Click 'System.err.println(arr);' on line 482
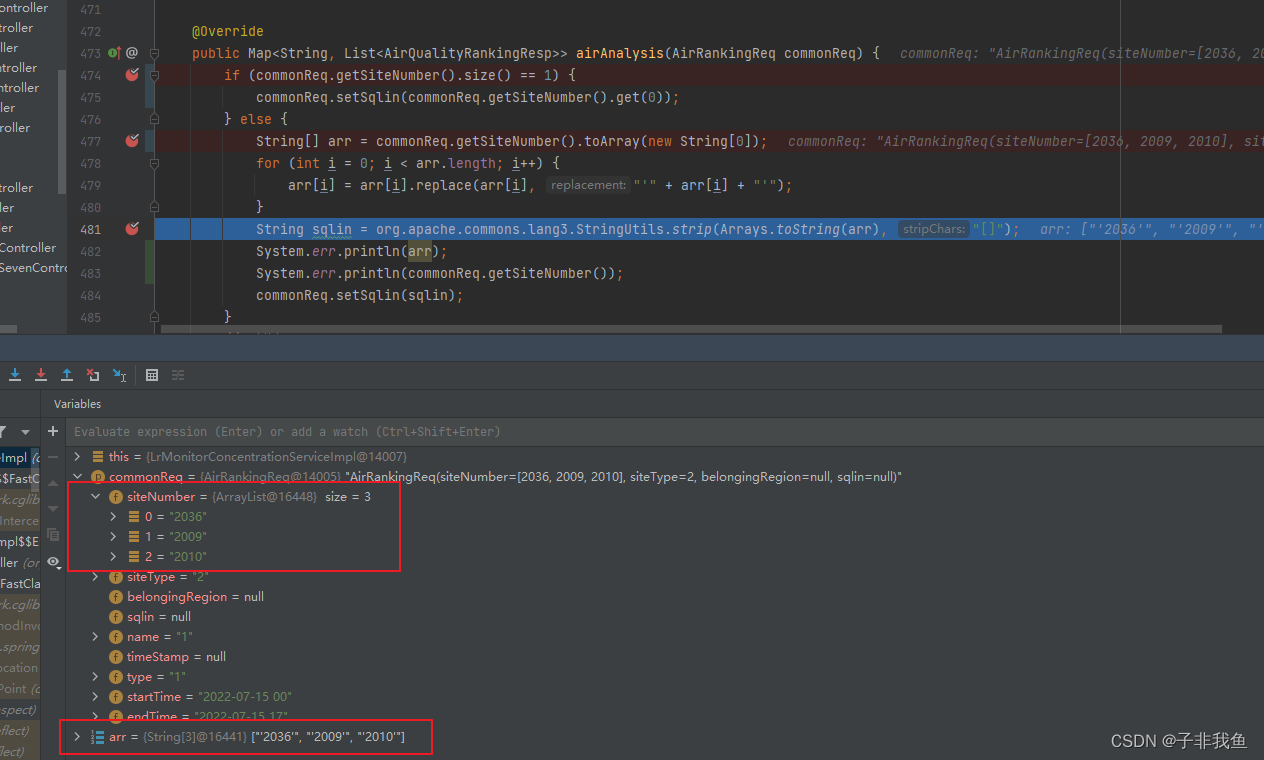 point(352,251)
